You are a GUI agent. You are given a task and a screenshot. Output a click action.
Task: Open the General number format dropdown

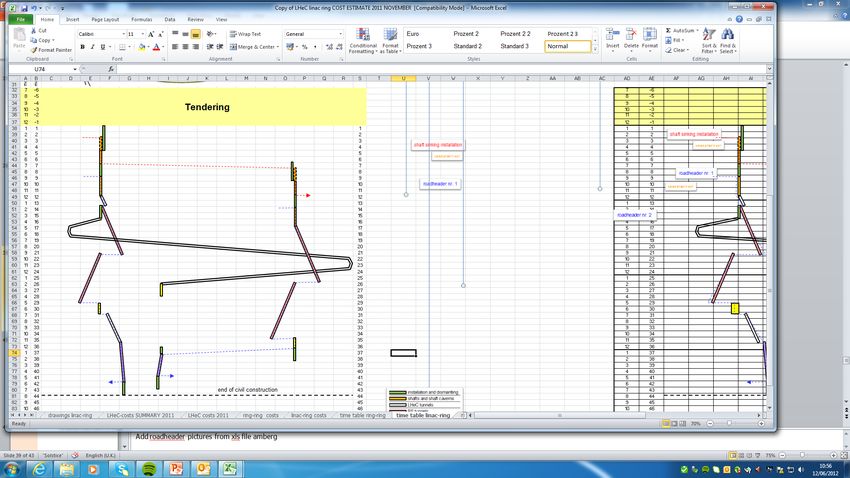[x=340, y=34]
